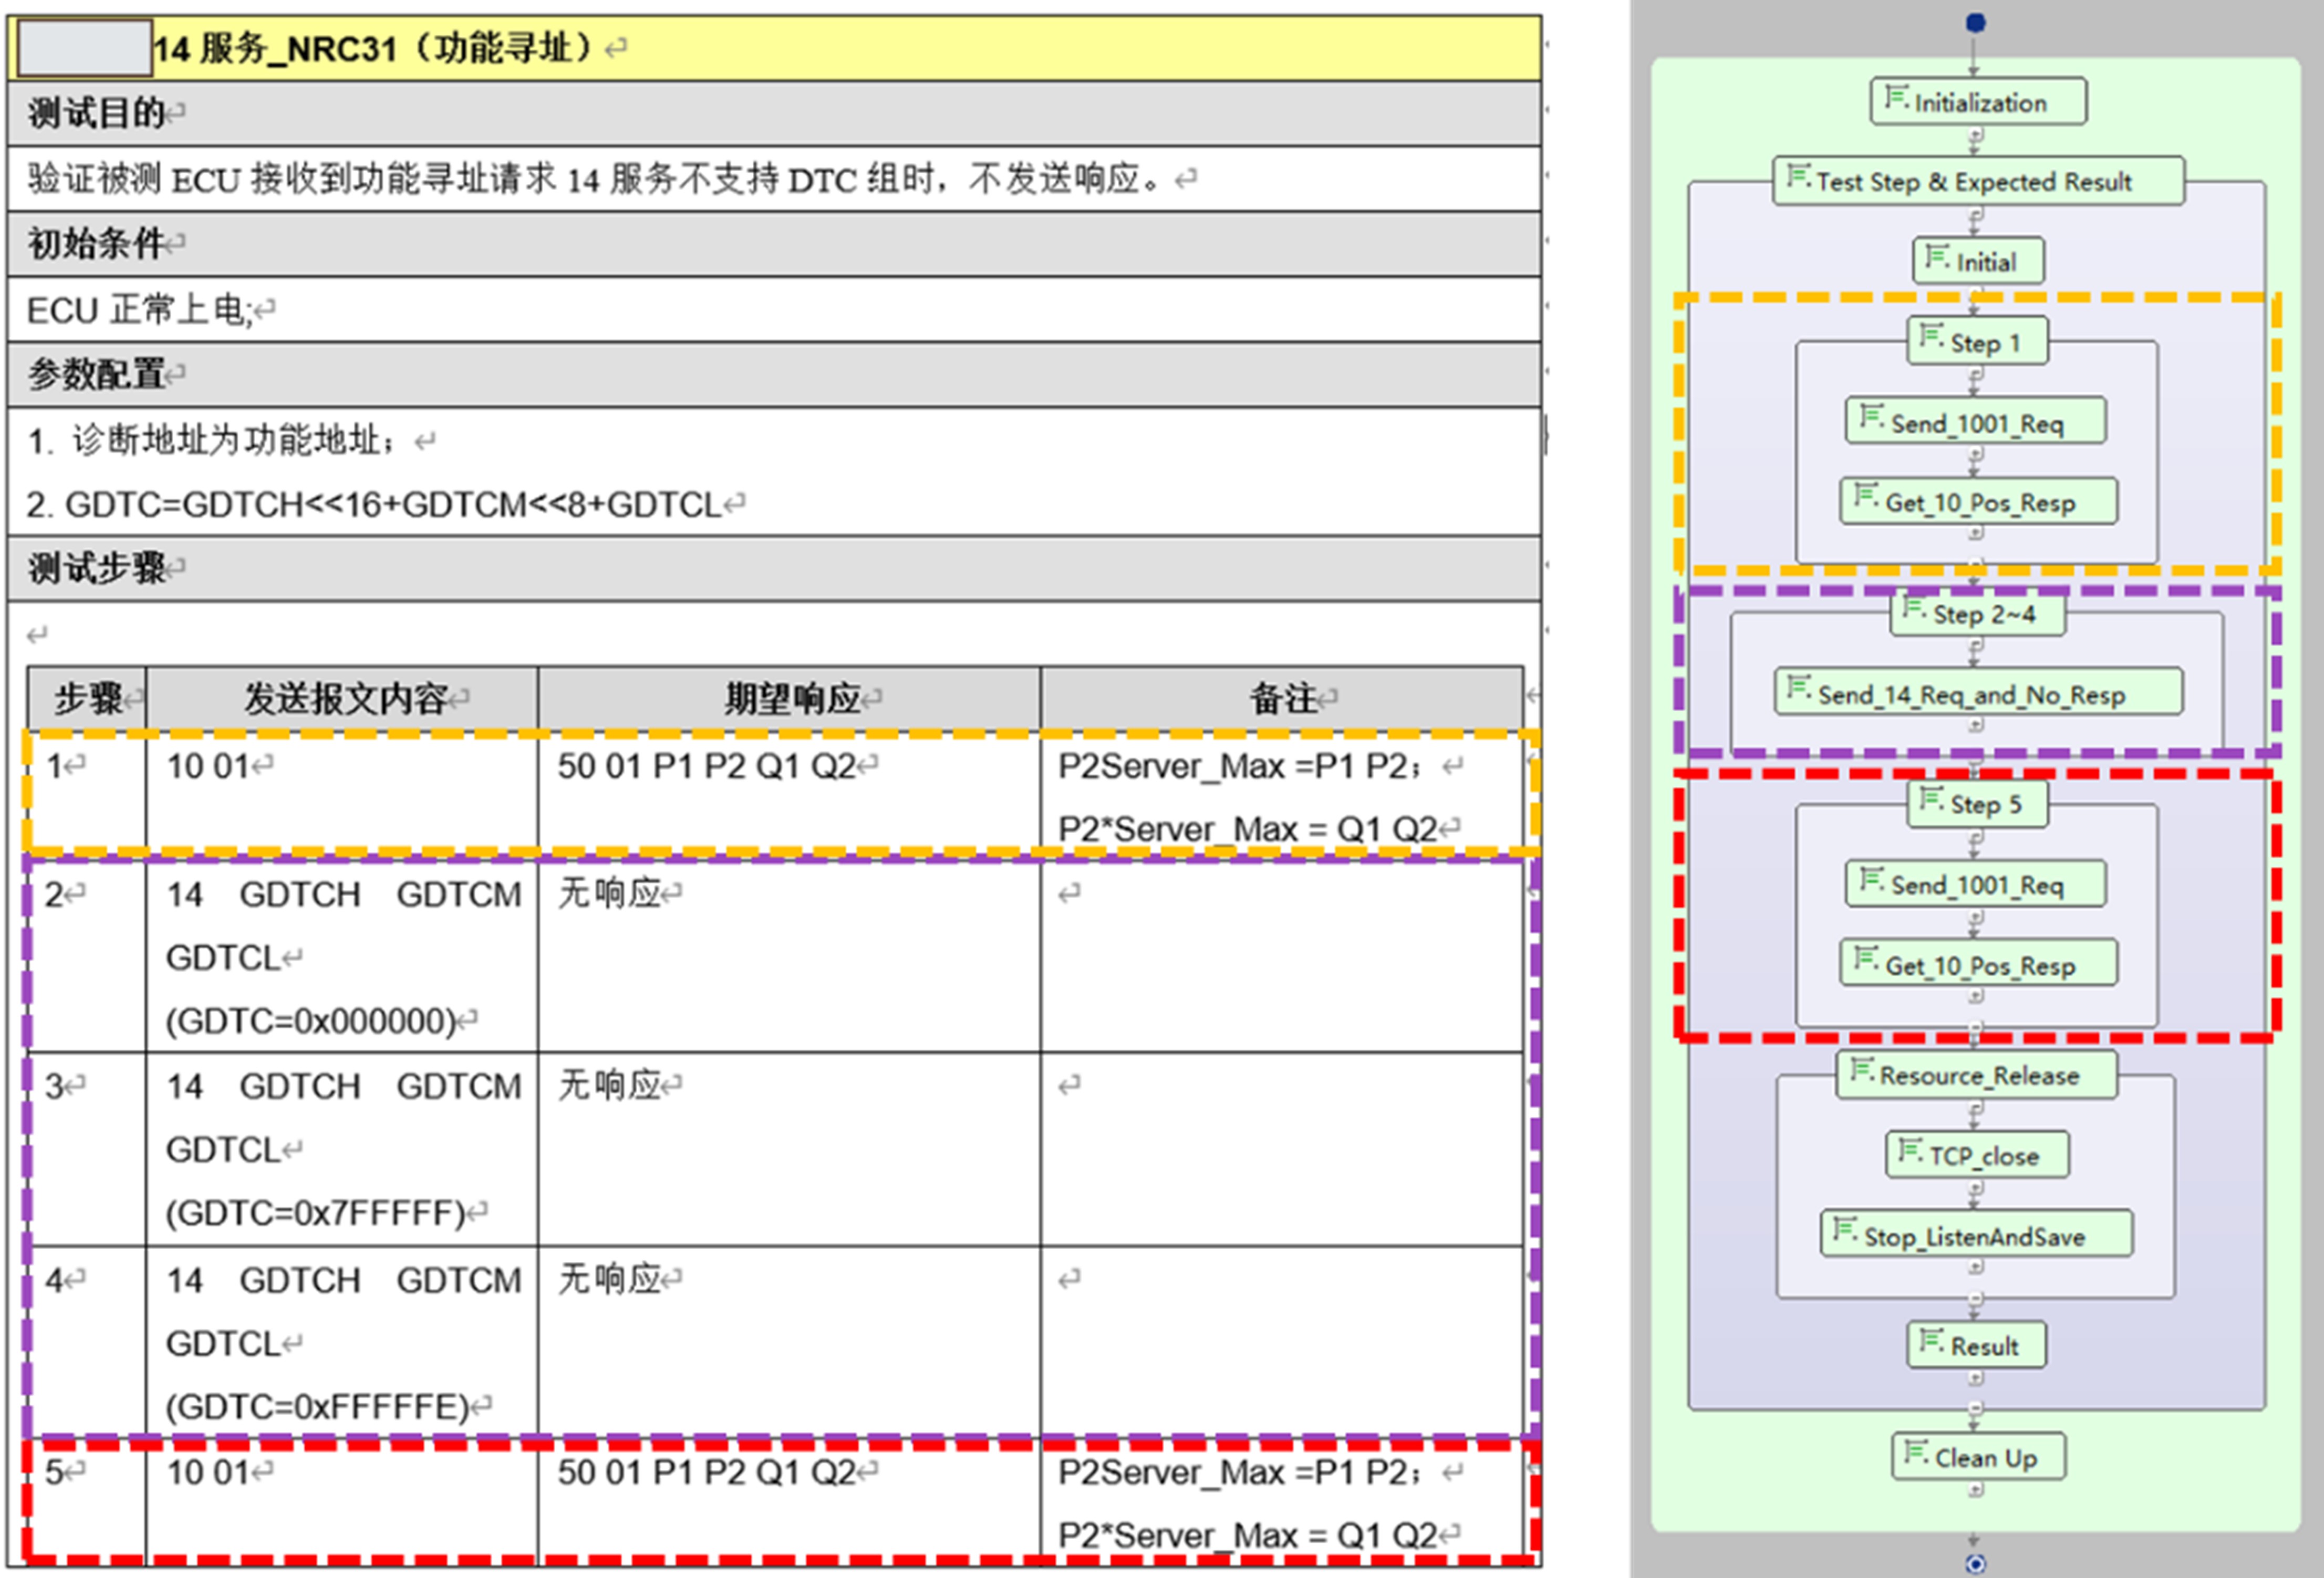This screenshot has height=1578, width=2324.
Task: Click the end circle marker at flowchart bottom
Action: pos(1975,1564)
